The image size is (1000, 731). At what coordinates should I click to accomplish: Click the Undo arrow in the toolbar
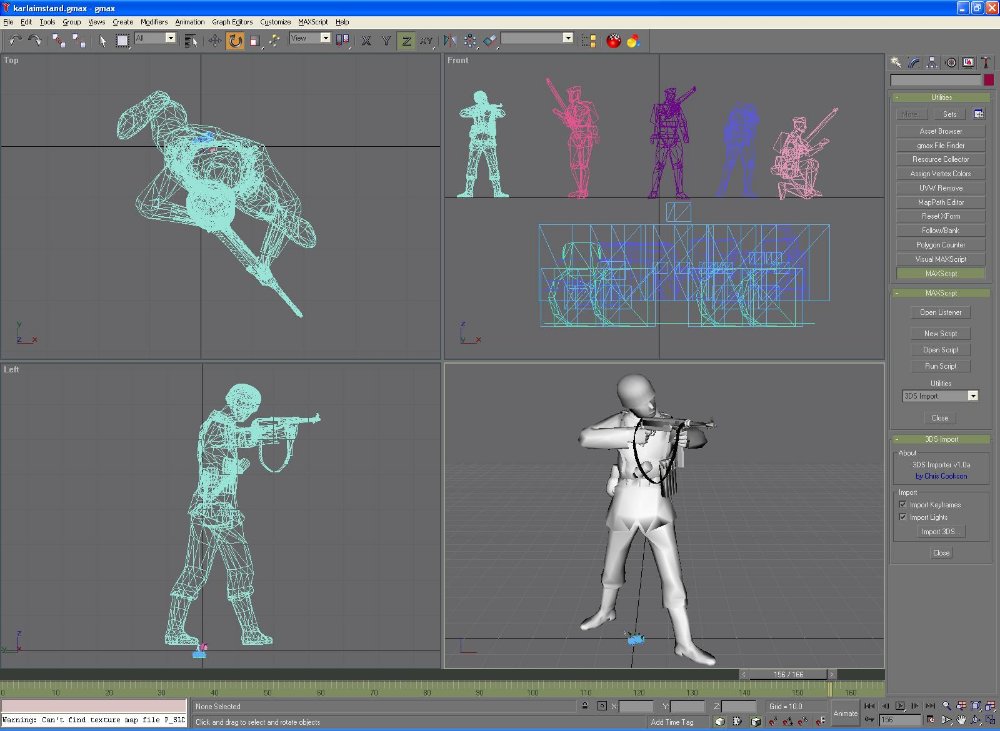[15, 40]
